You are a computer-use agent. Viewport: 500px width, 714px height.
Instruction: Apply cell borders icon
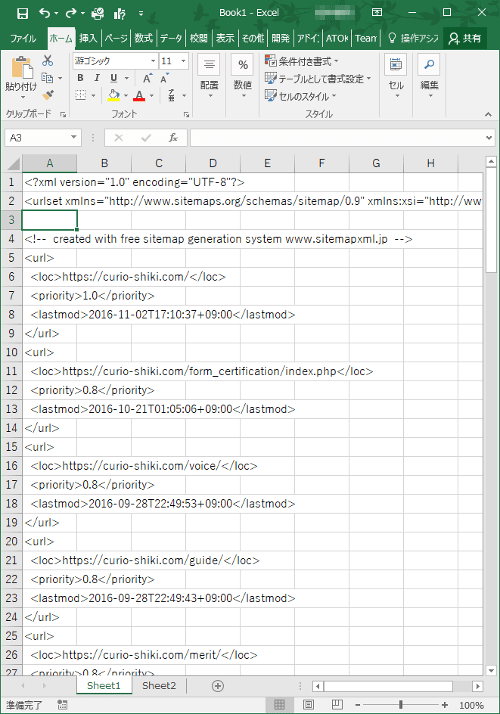coord(81,95)
